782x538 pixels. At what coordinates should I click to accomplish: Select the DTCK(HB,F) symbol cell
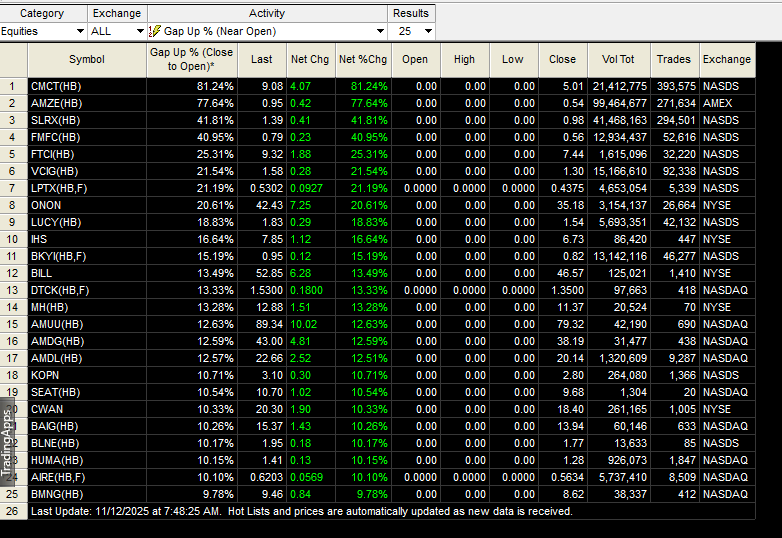(x=87, y=290)
